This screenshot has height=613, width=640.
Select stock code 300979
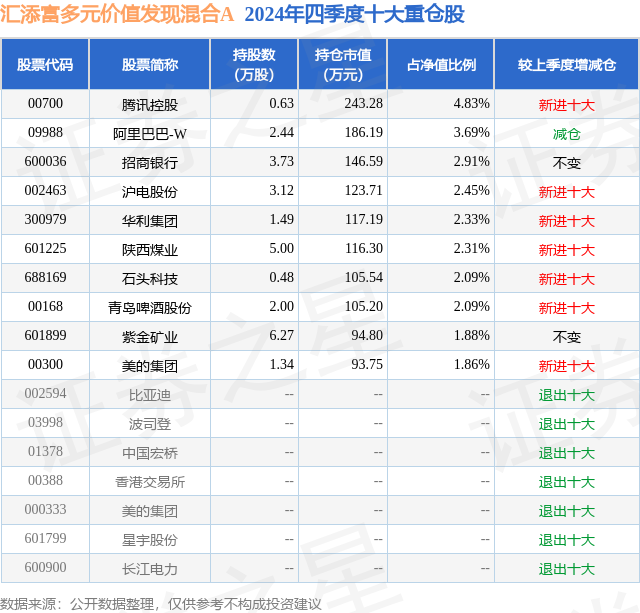point(45,220)
